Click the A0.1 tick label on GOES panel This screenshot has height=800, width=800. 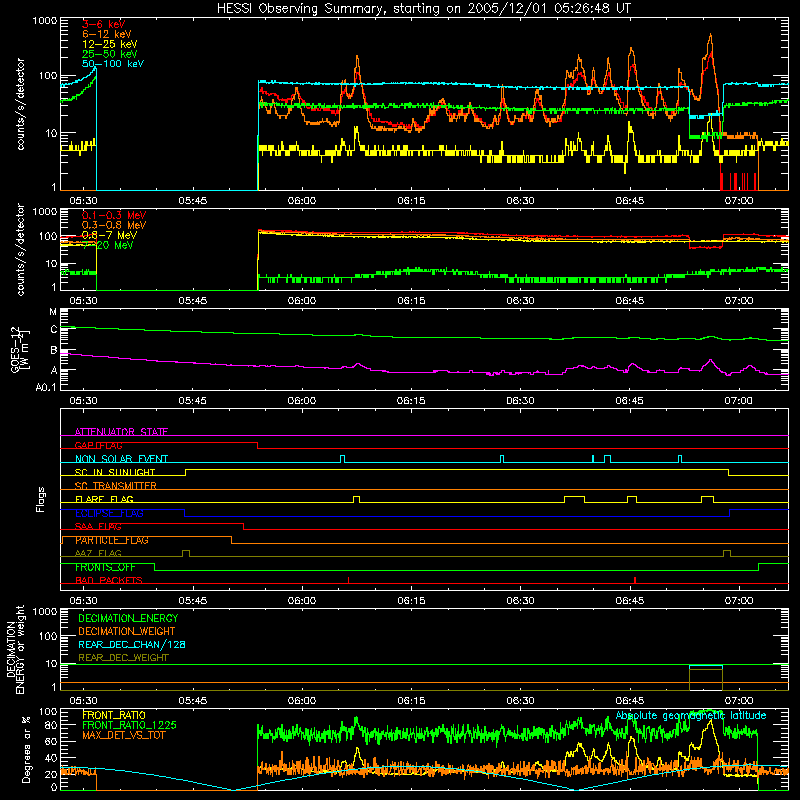click(x=46, y=388)
